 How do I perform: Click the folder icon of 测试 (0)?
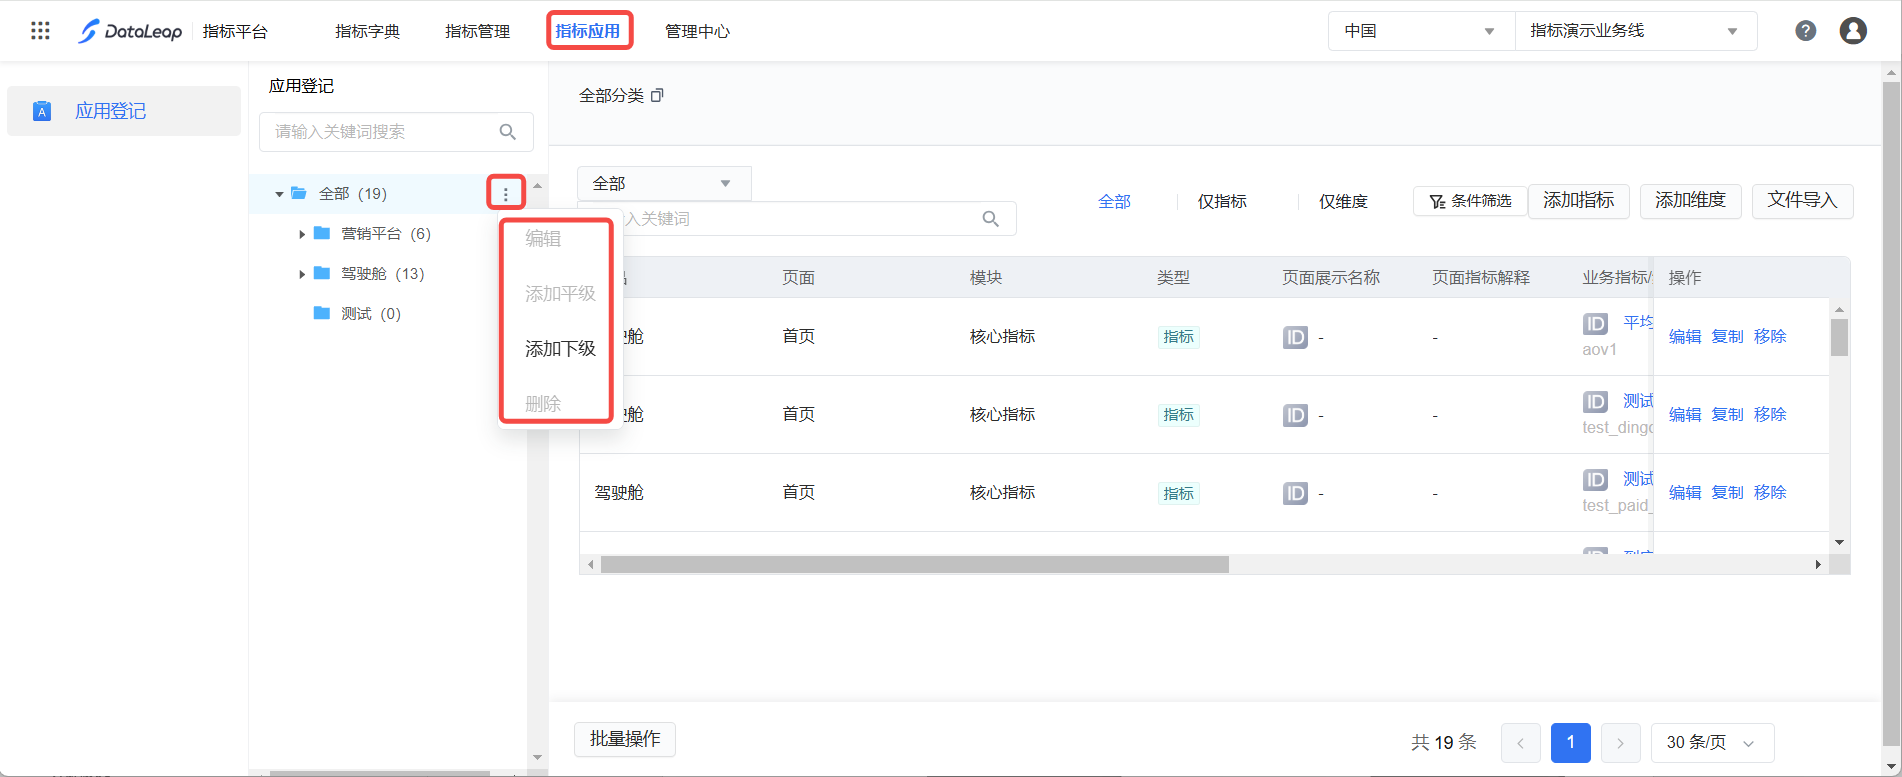(322, 313)
